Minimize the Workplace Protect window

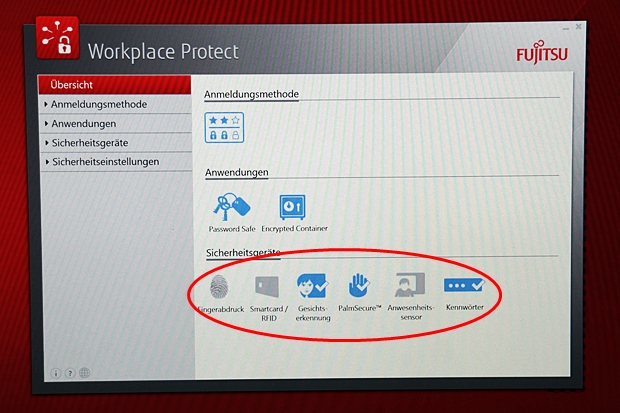(566, 28)
